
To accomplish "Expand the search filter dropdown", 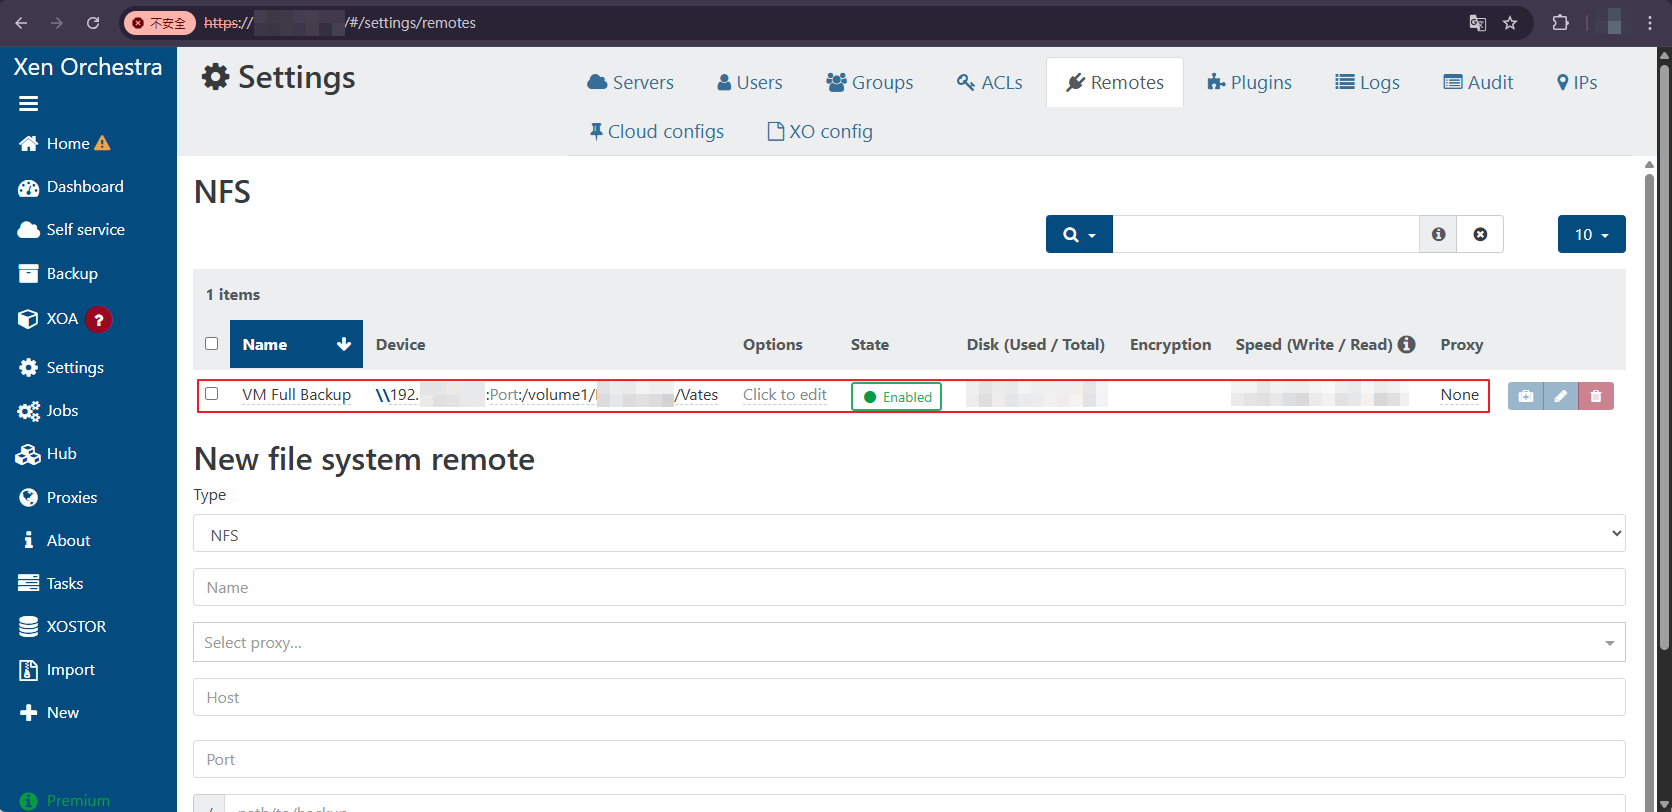I will 1079,234.
